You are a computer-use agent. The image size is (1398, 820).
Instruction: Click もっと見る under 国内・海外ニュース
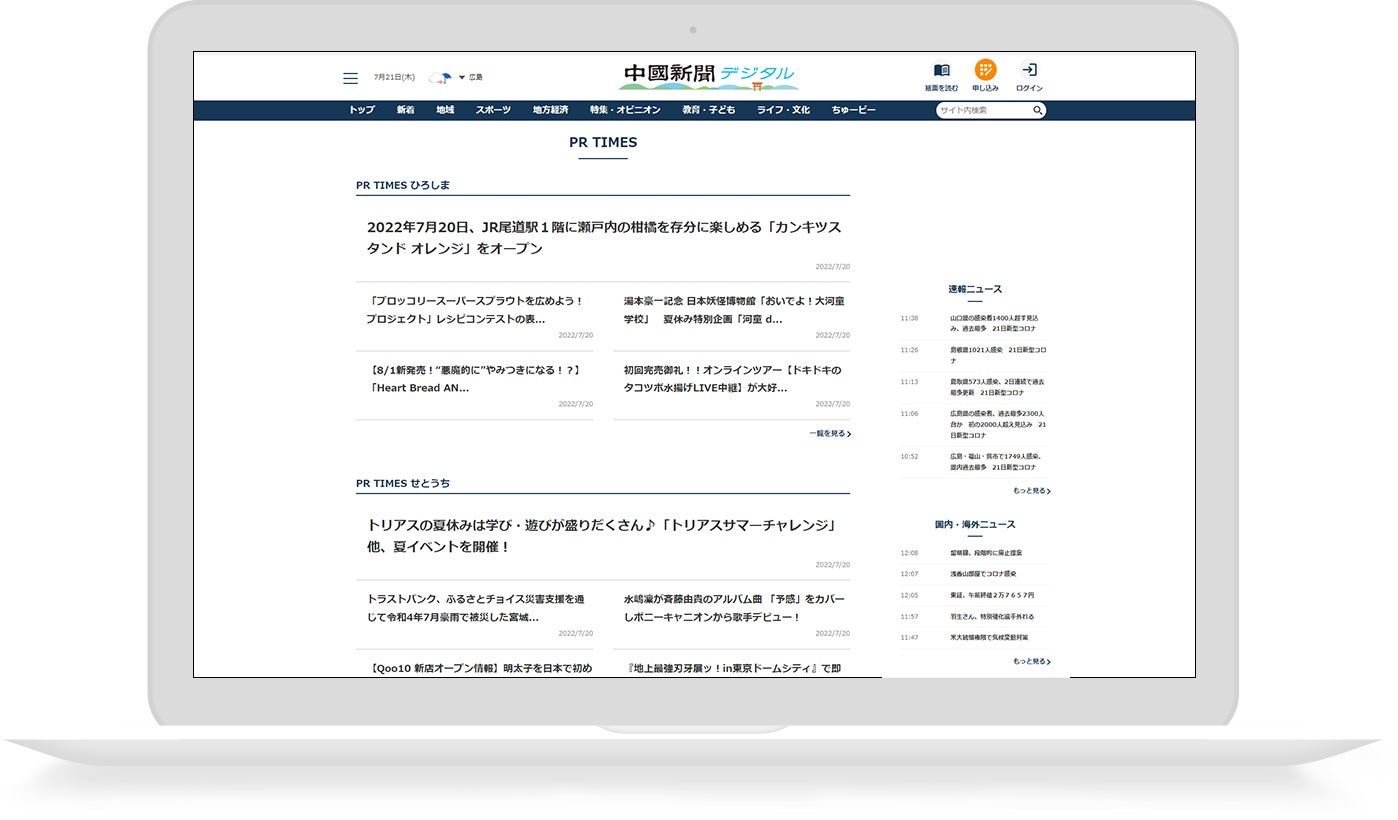pyautogui.click(x=1031, y=661)
